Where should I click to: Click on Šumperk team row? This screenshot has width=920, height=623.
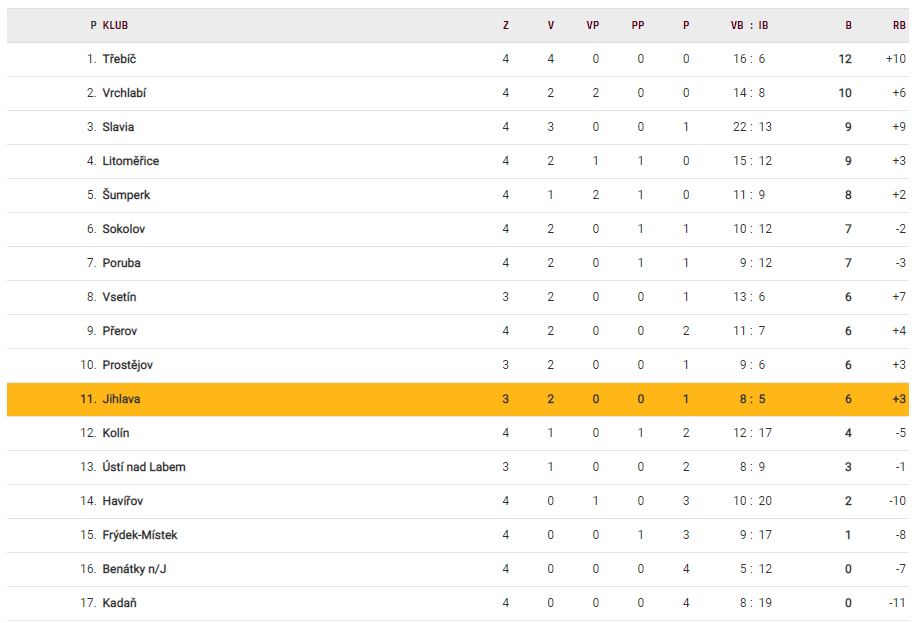click(126, 195)
